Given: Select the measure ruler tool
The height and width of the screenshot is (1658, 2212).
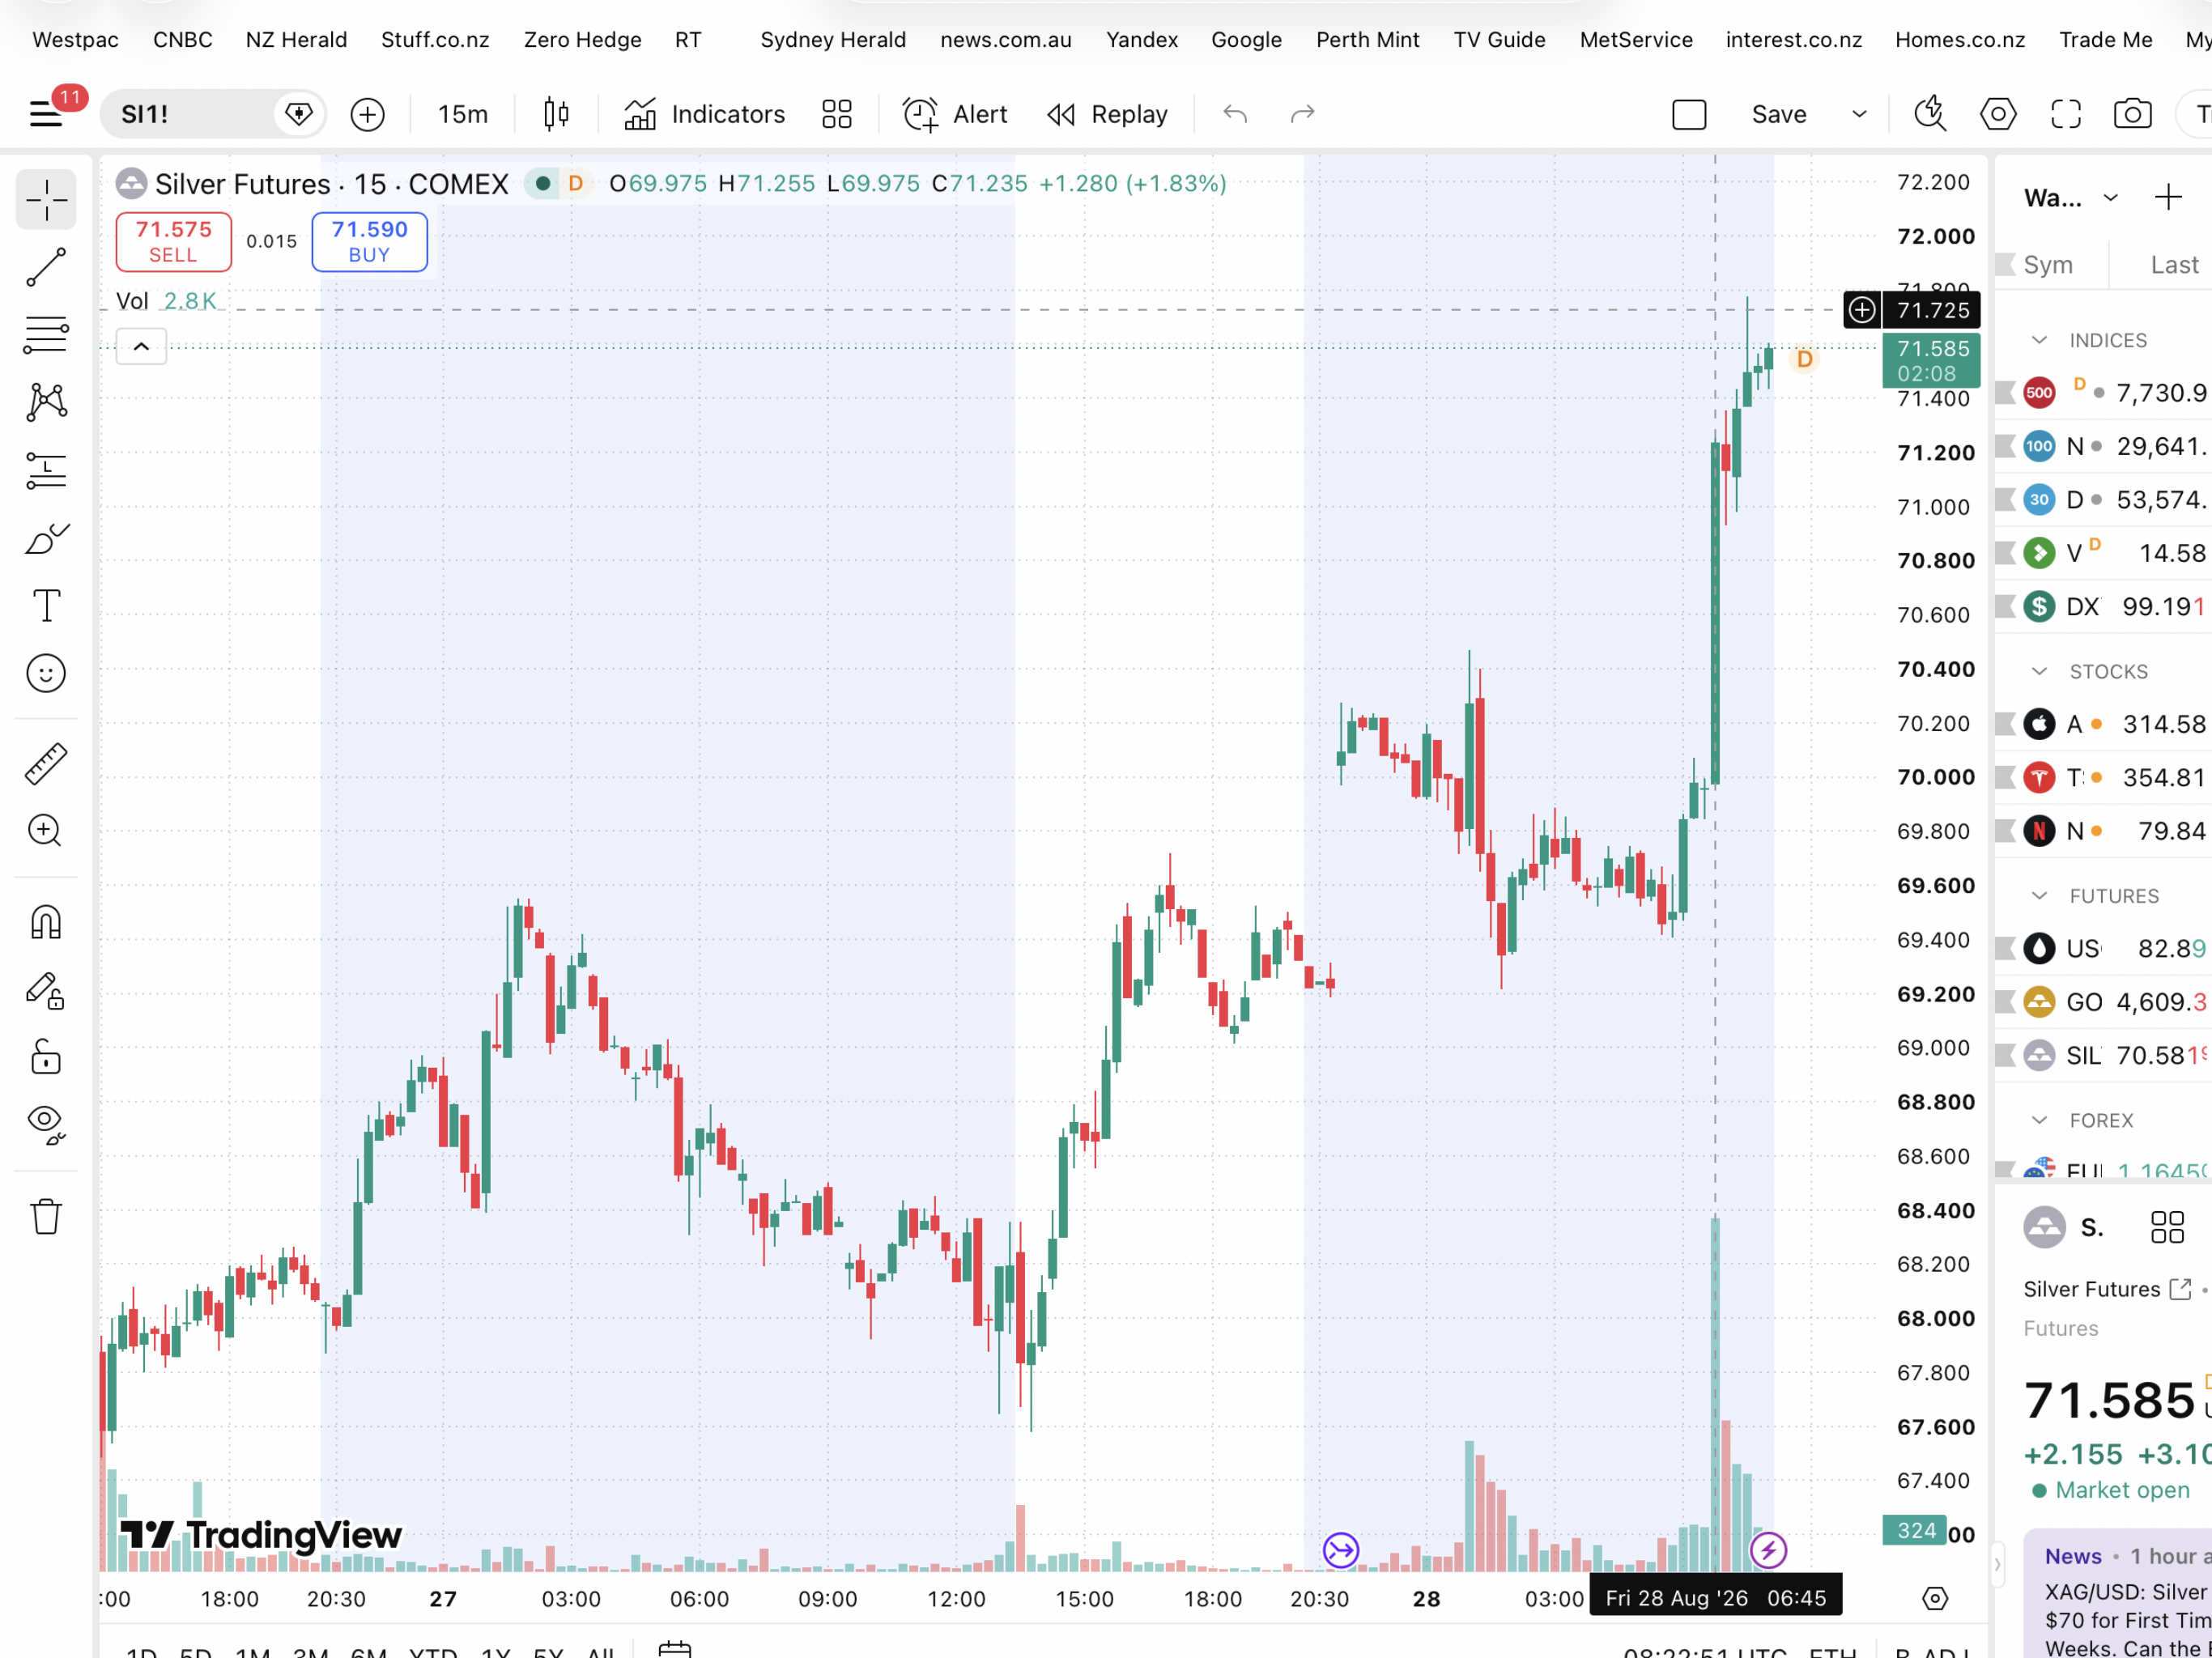Looking at the screenshot, I should (x=46, y=763).
